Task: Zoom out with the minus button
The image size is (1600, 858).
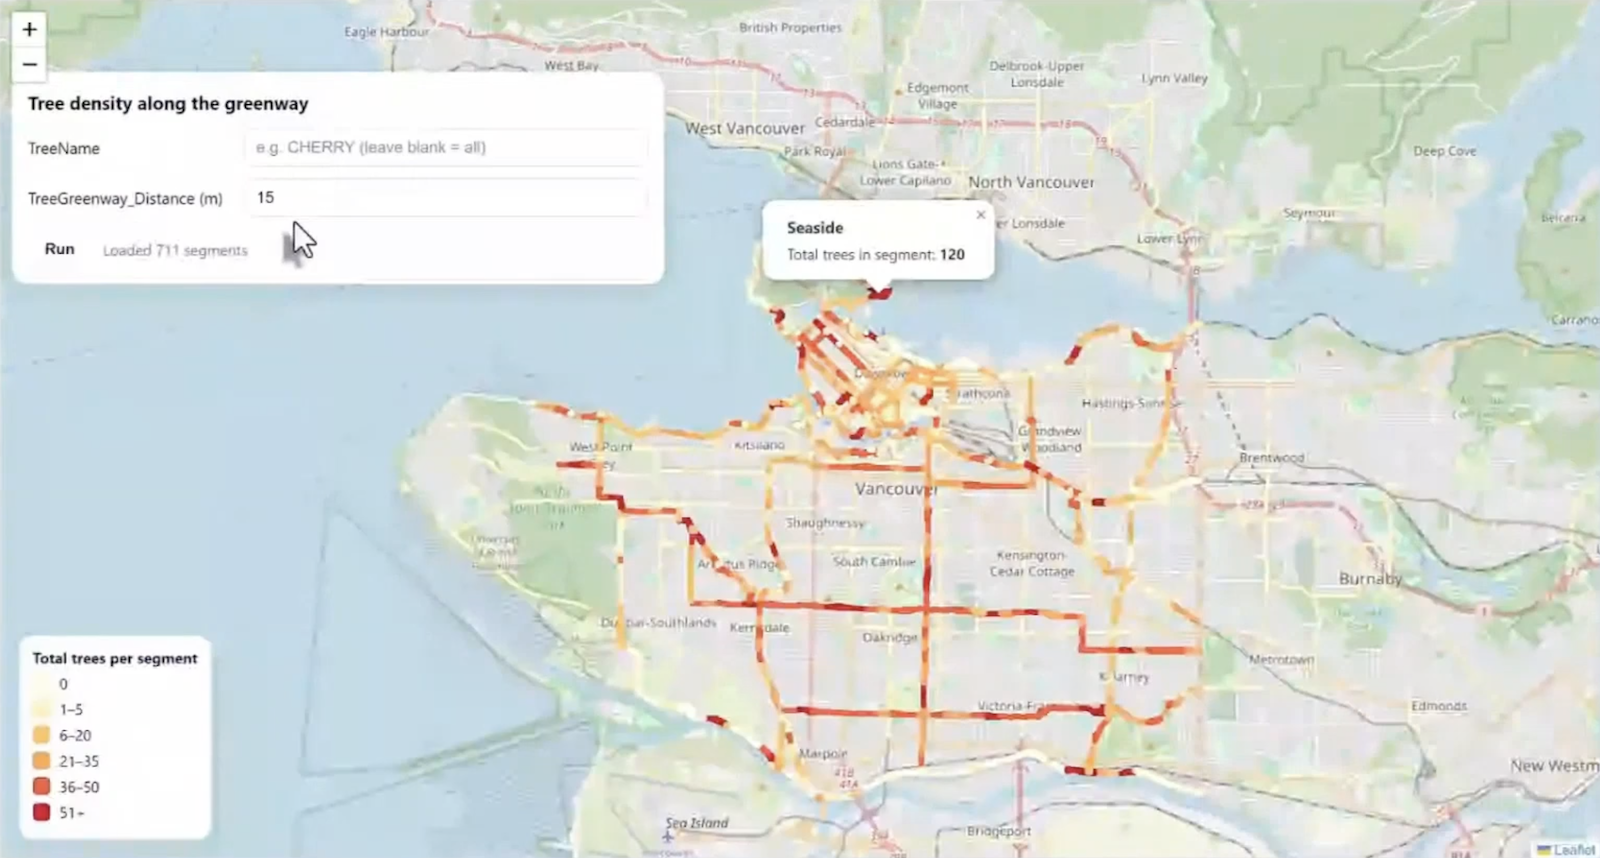Action: point(30,65)
